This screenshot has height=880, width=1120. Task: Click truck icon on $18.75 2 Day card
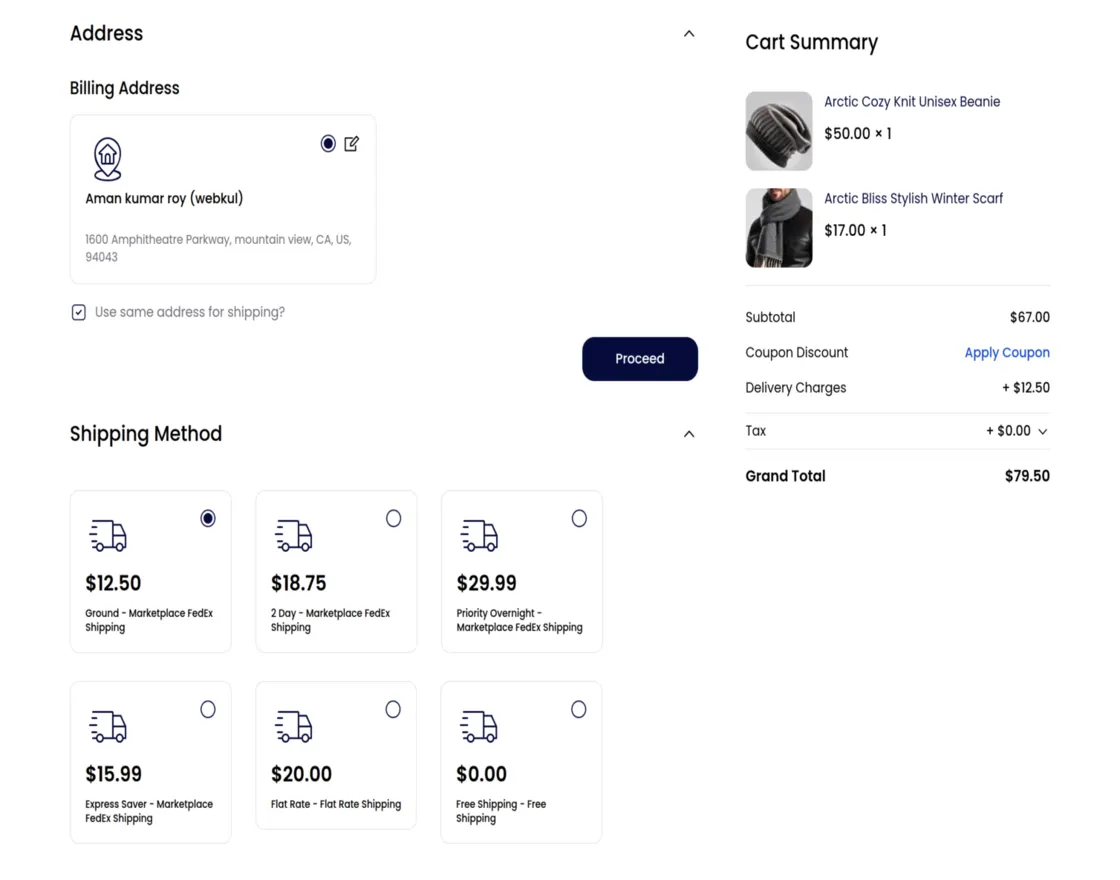[294, 535]
